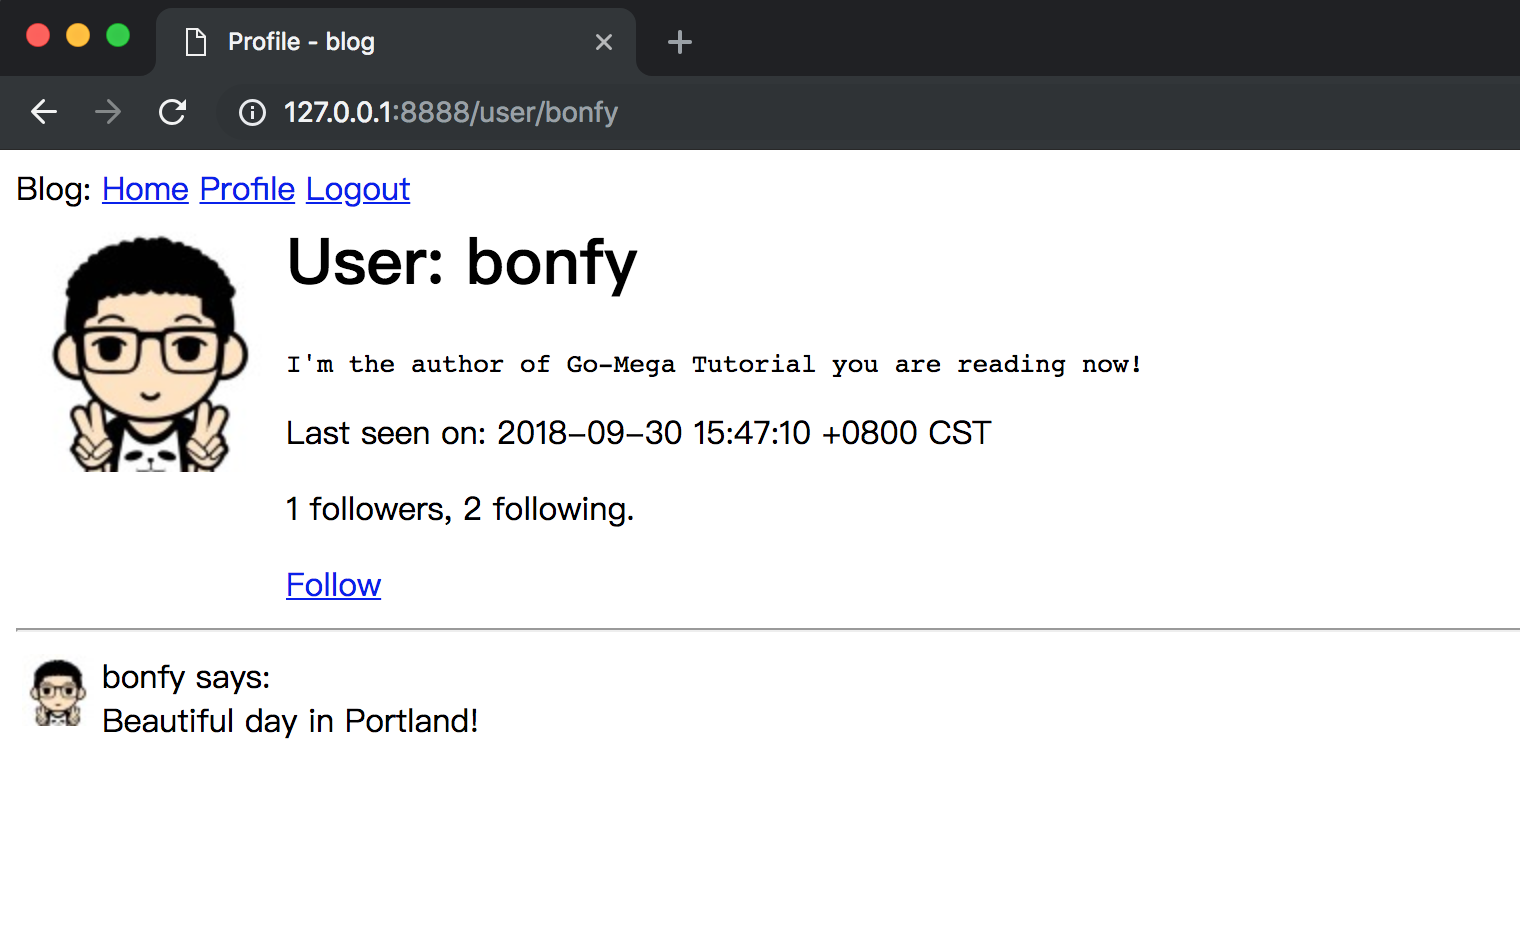Follow the user bonfy

coord(333,585)
